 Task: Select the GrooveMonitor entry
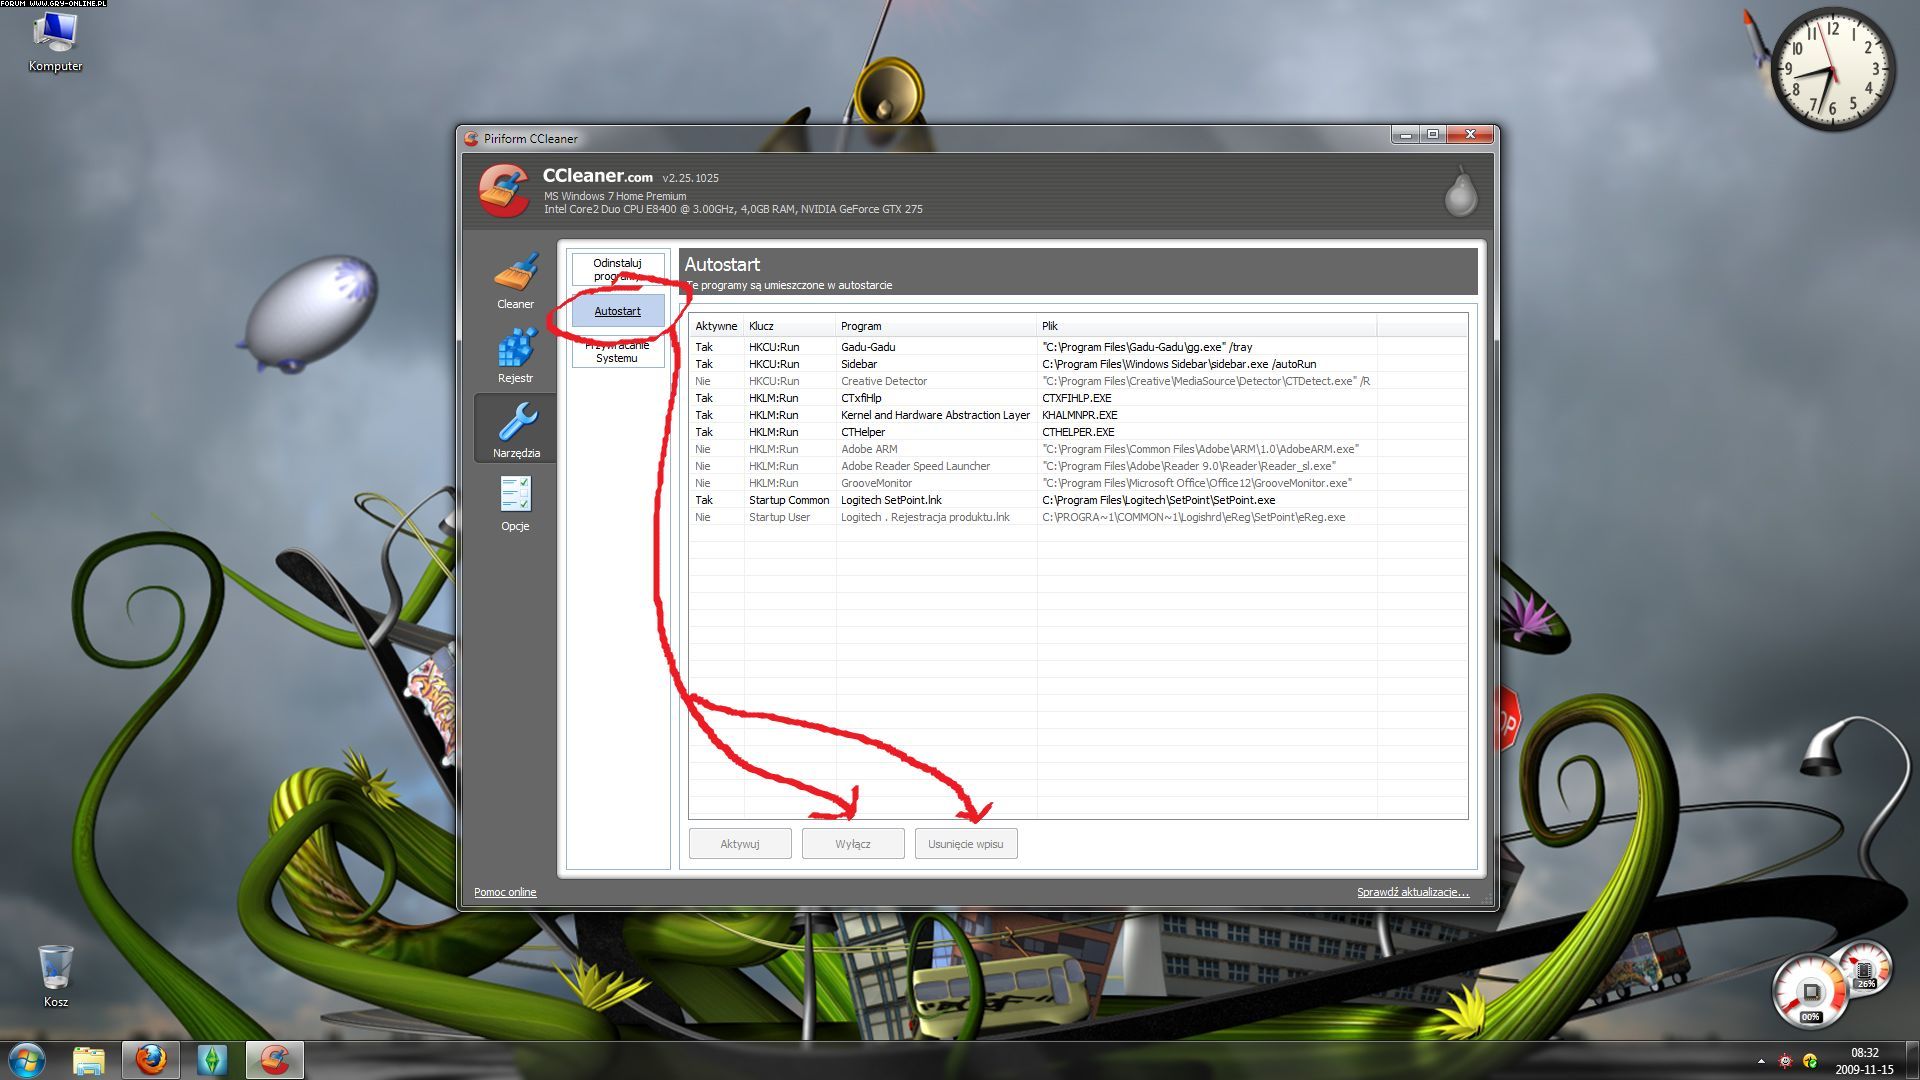coord(1078,483)
